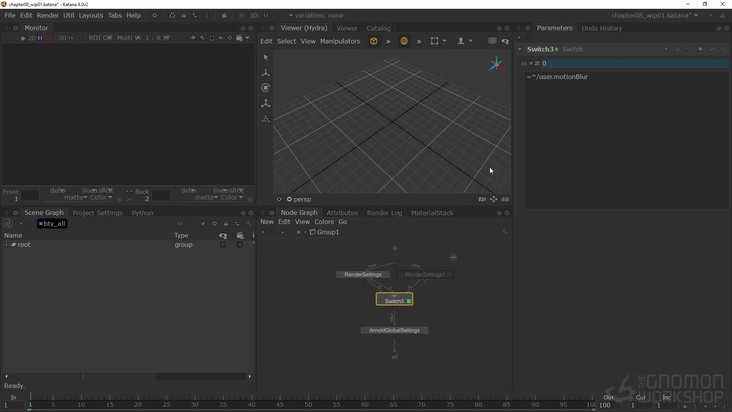This screenshot has width=732, height=412.
Task: Click the yellow sphere shading icon in Viewer
Action: point(404,41)
